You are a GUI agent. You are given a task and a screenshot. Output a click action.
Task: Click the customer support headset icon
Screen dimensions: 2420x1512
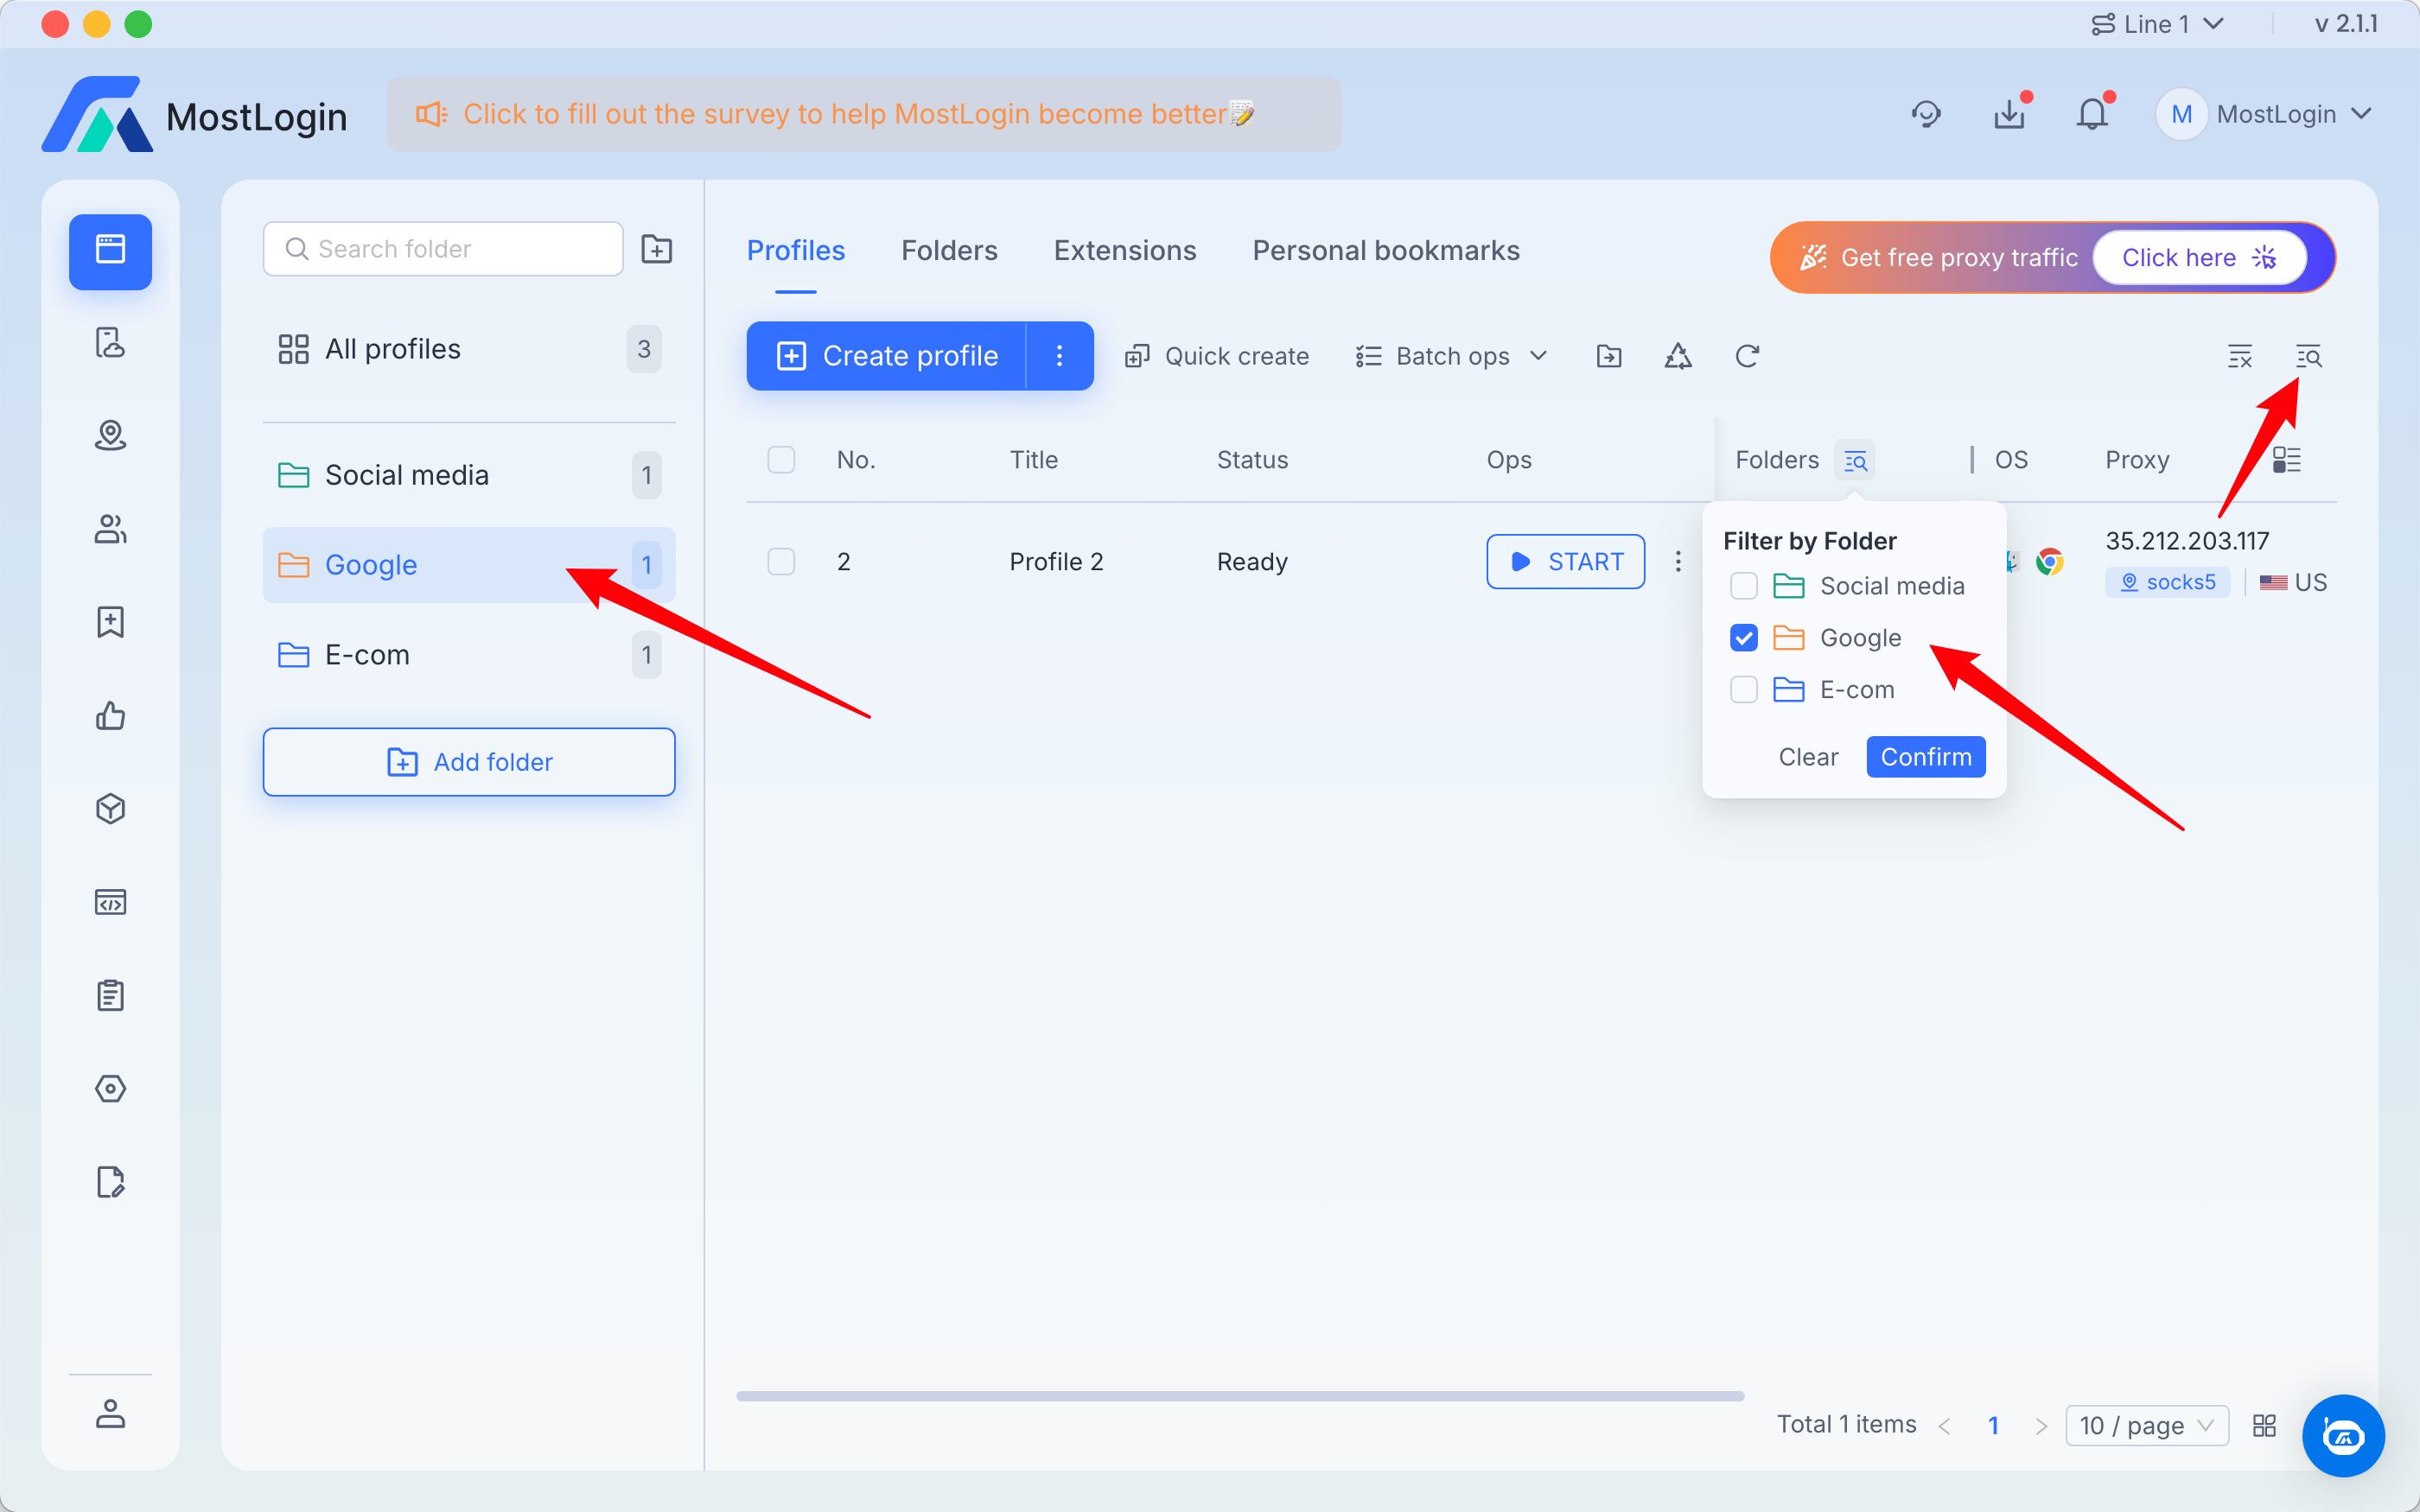(1926, 114)
